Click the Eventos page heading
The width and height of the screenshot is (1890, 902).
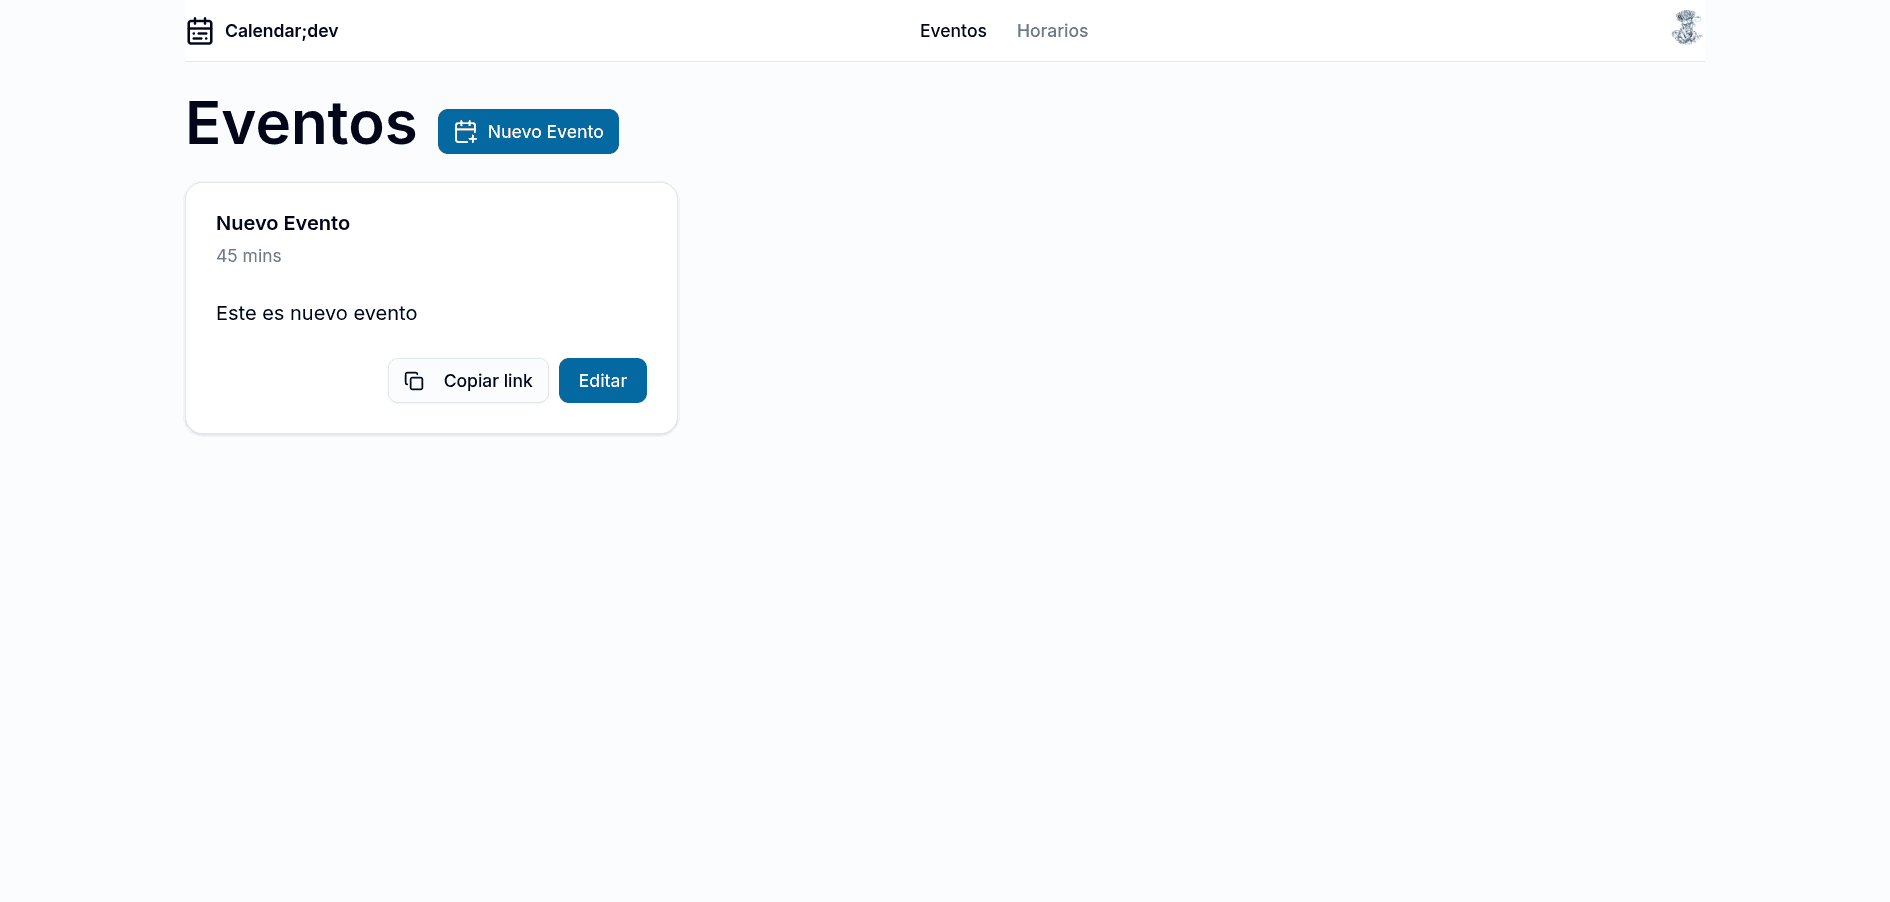(300, 123)
